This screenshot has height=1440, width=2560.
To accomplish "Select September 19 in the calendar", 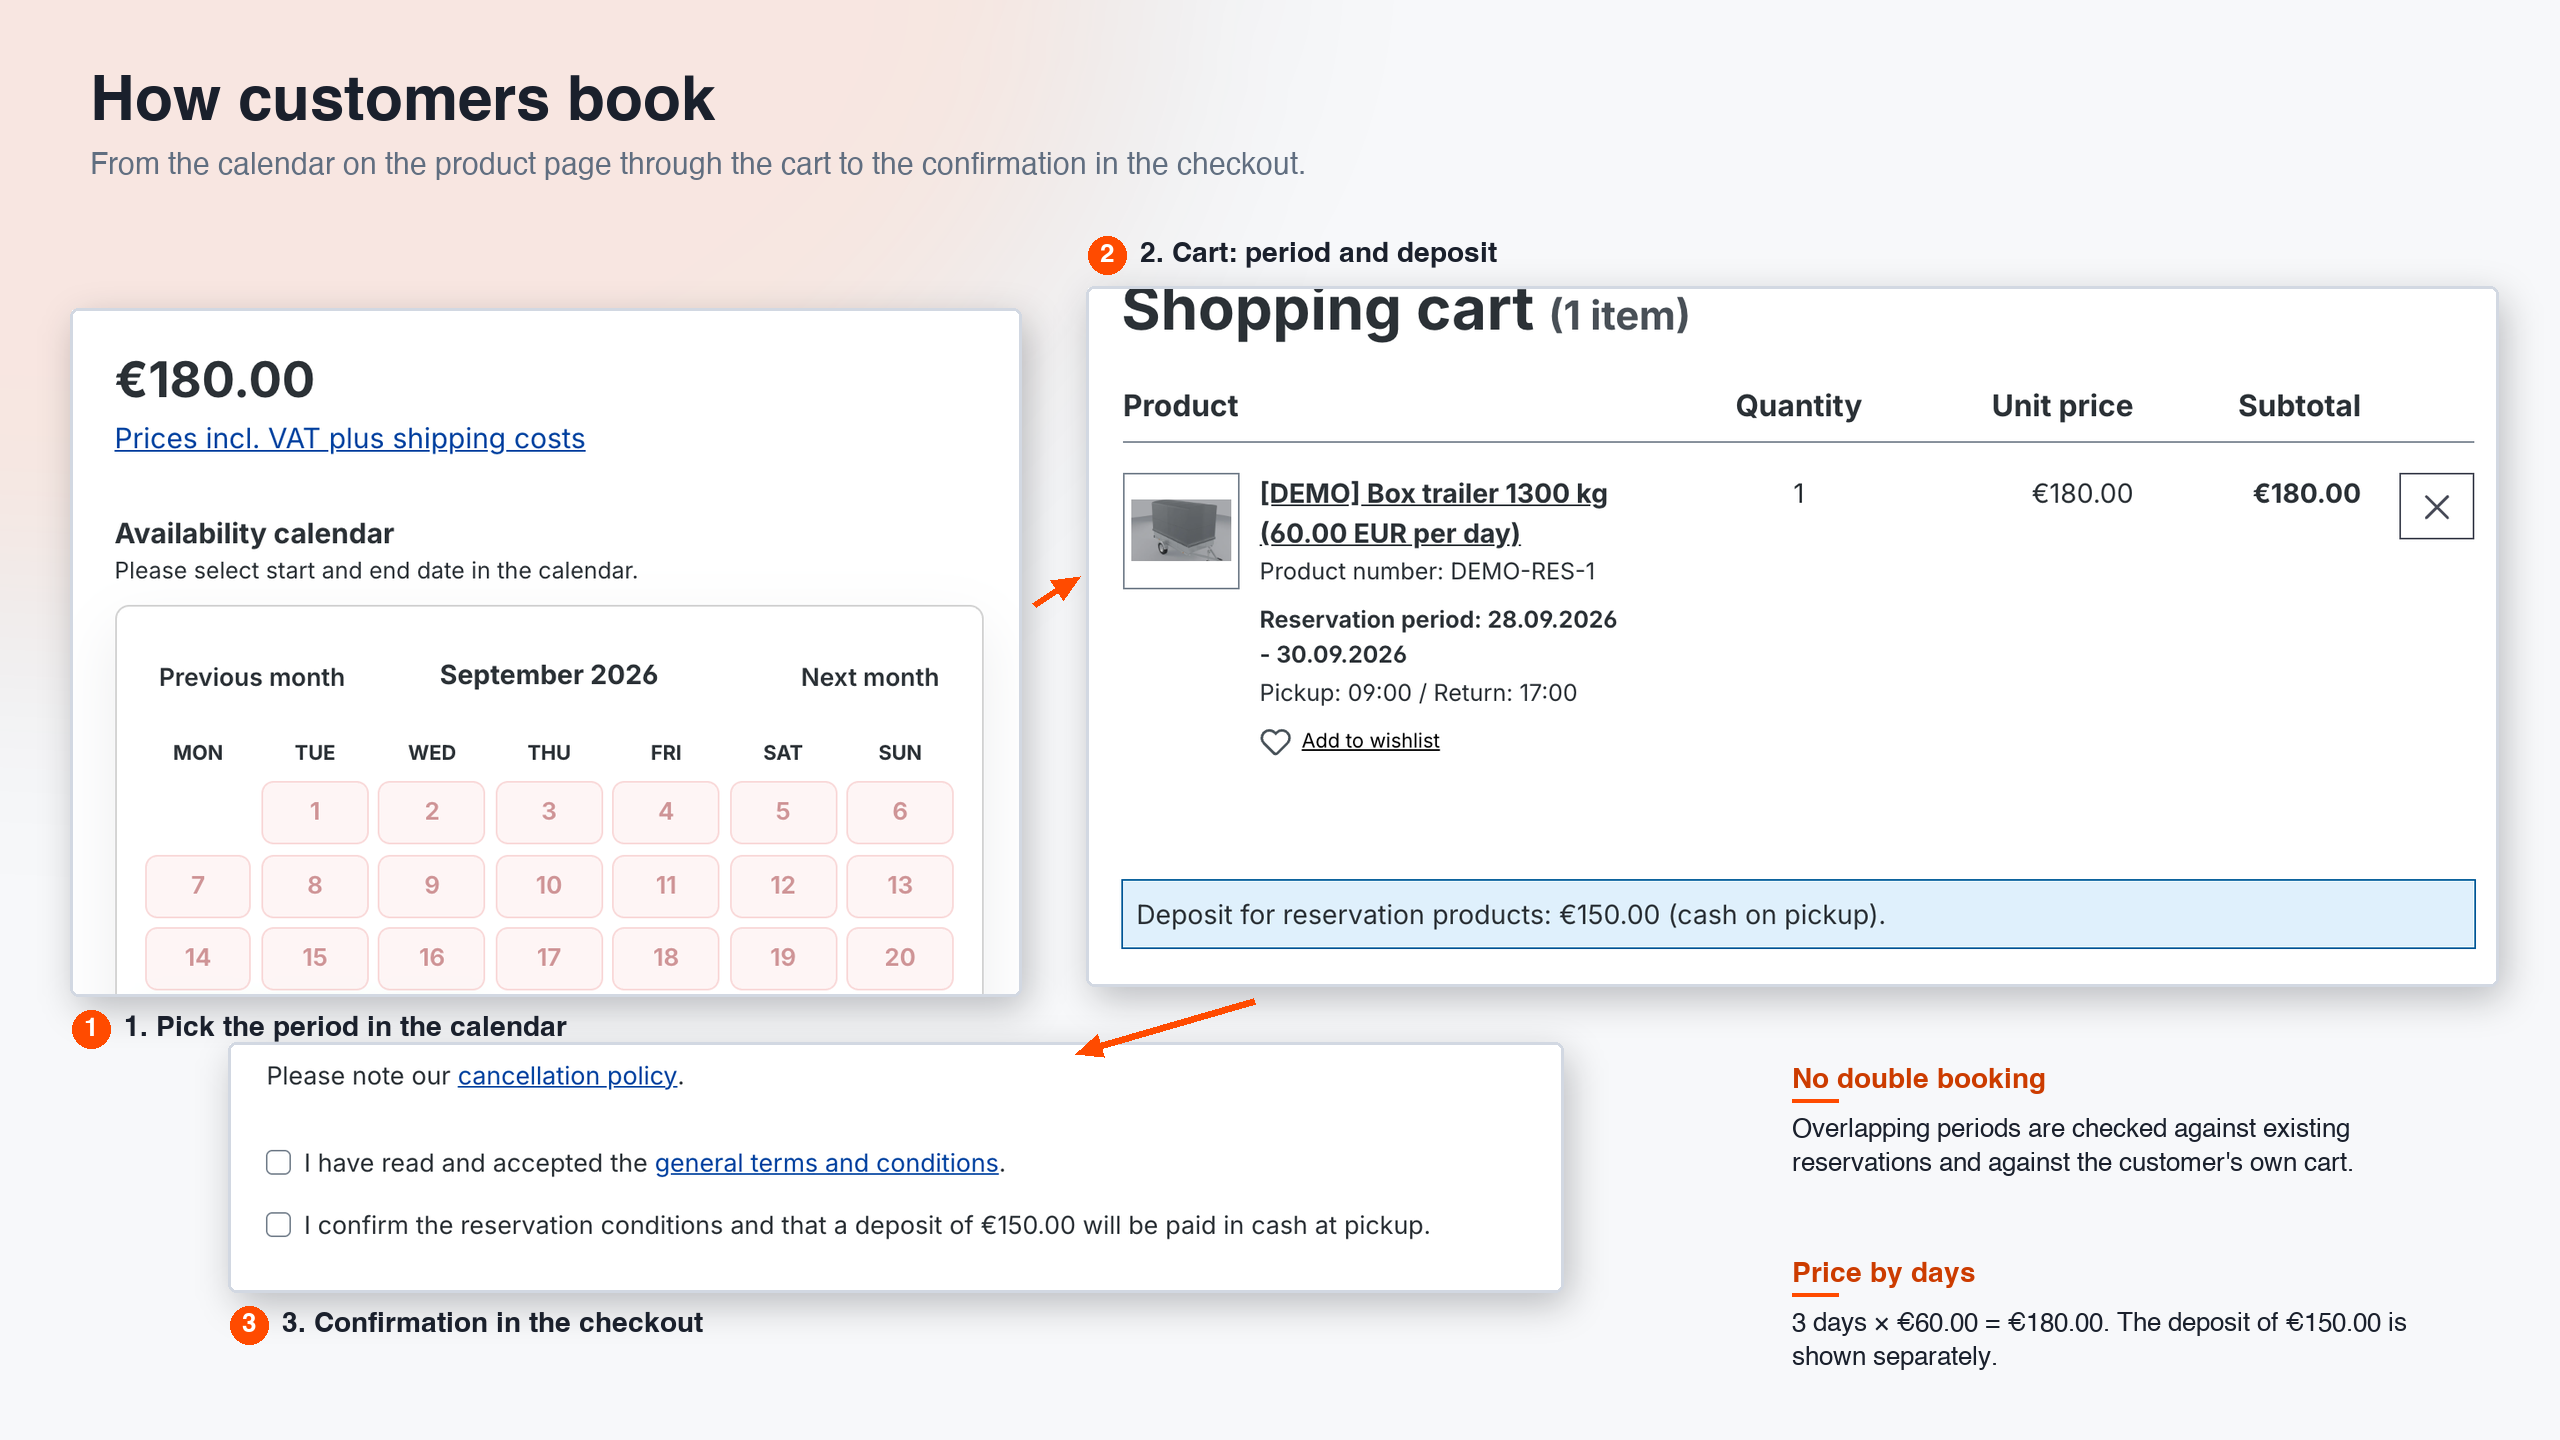I will coord(783,958).
